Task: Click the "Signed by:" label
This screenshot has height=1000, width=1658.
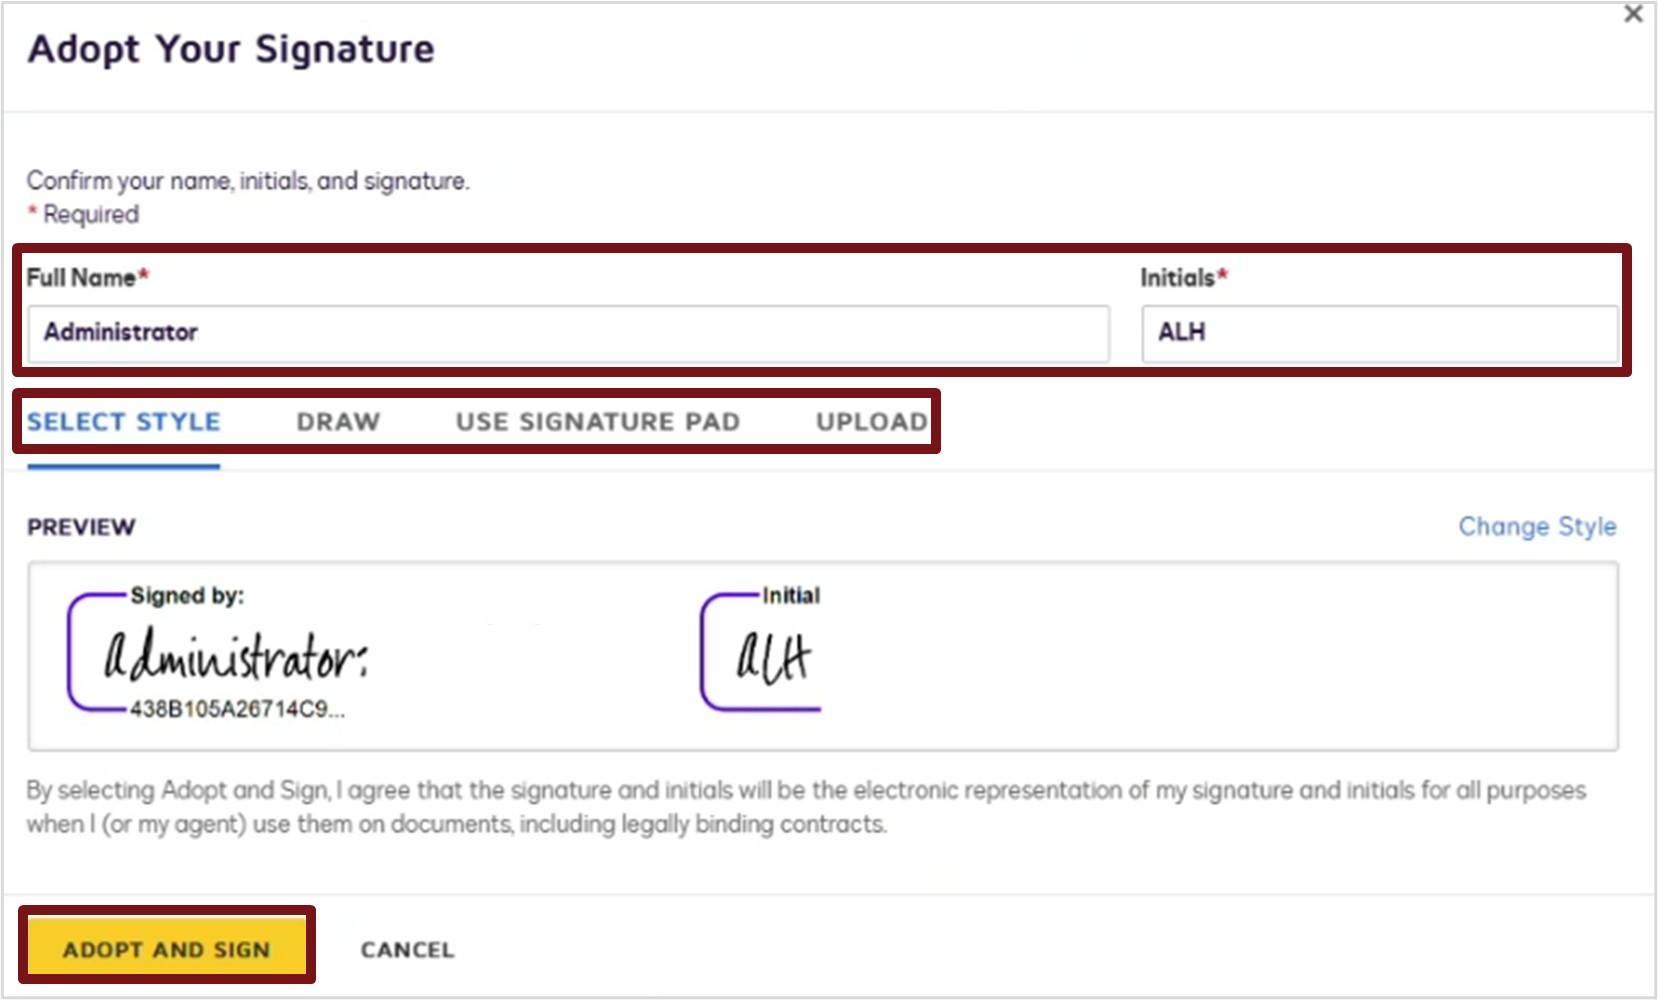Action: [x=187, y=596]
